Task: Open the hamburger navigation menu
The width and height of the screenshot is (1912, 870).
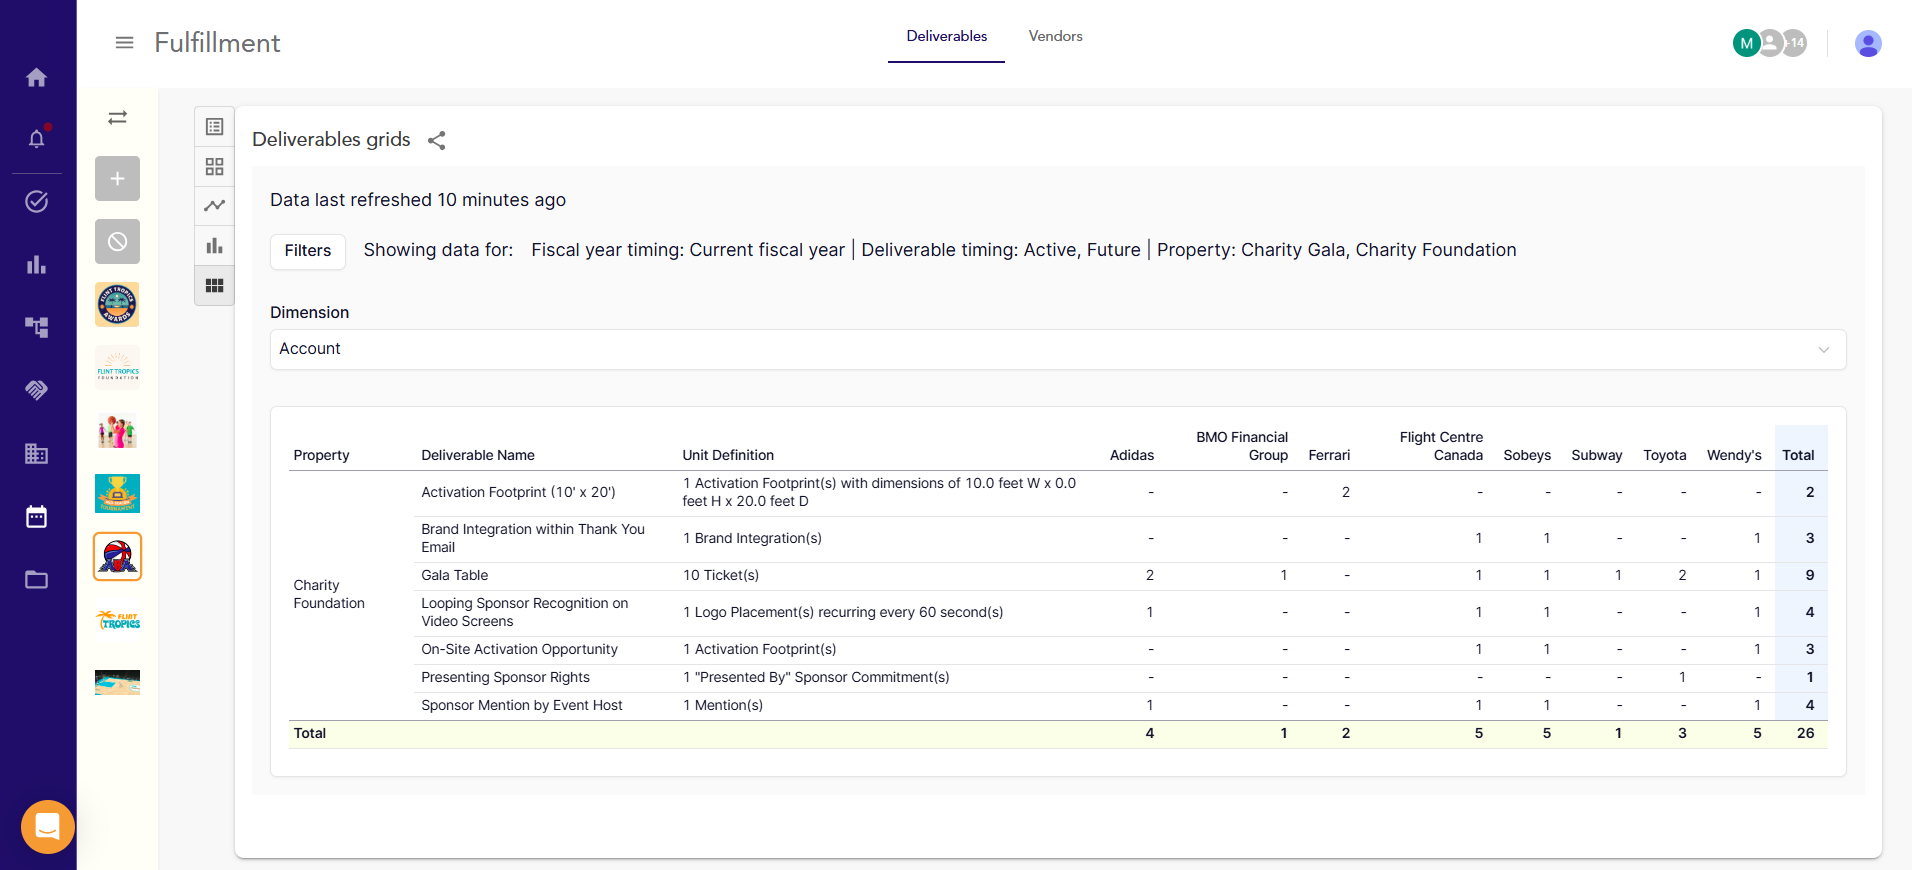Action: coord(124,42)
